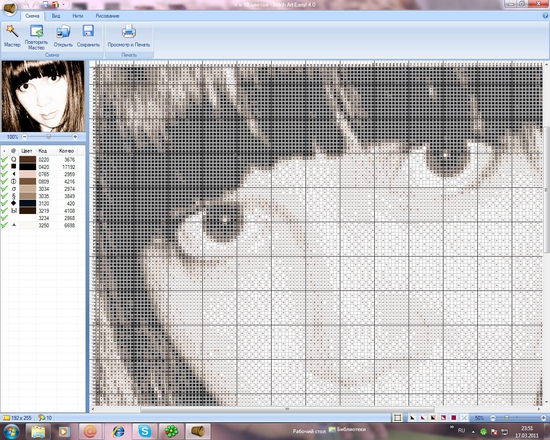Click the portrait preview thumbnail
This screenshot has height=440, width=550.
pyautogui.click(x=43, y=96)
